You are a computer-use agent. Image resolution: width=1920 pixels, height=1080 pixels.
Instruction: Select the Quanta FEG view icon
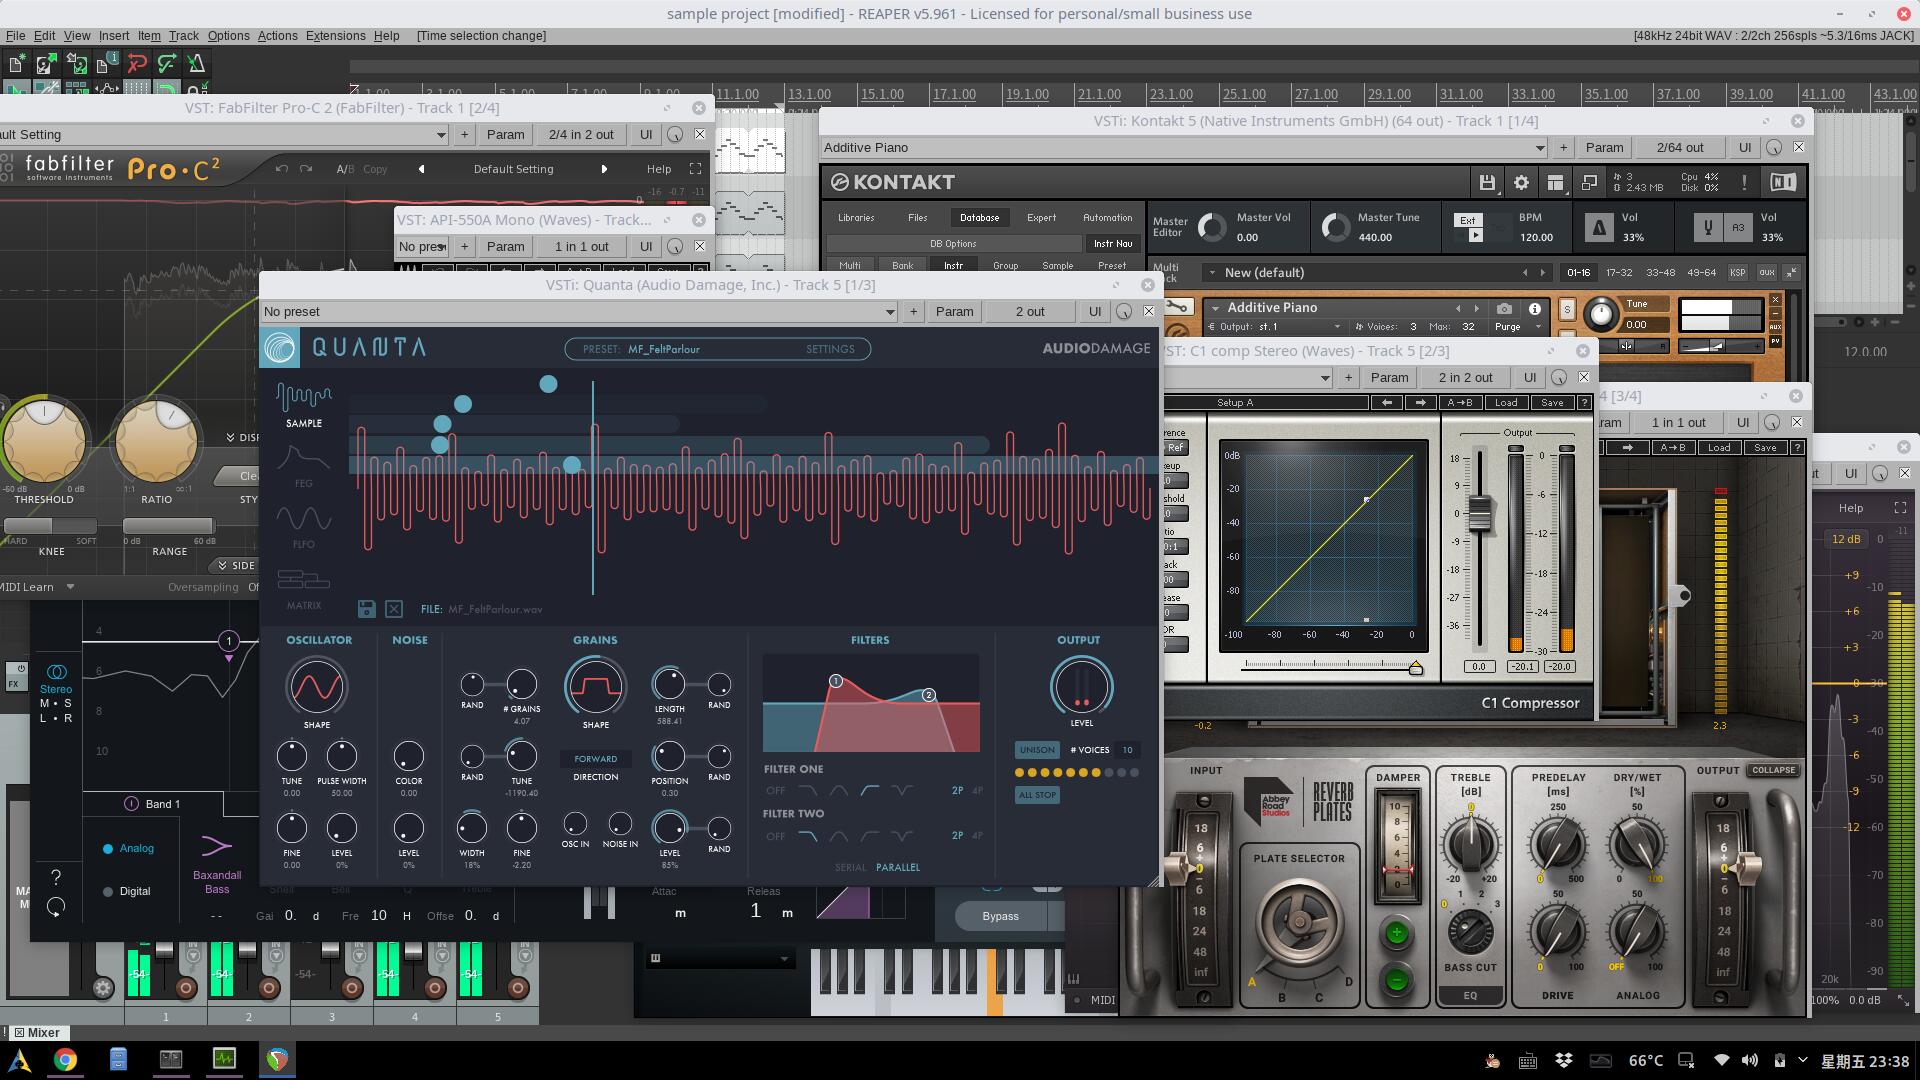point(304,459)
